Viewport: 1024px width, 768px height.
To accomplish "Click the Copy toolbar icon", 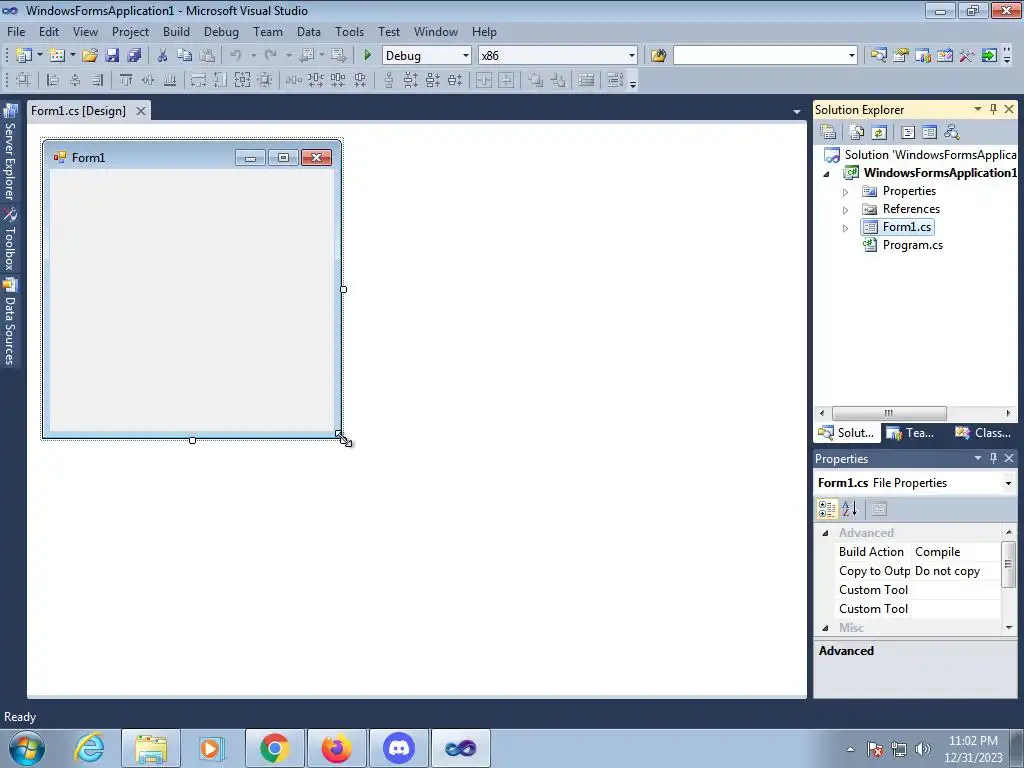I will tap(185, 56).
